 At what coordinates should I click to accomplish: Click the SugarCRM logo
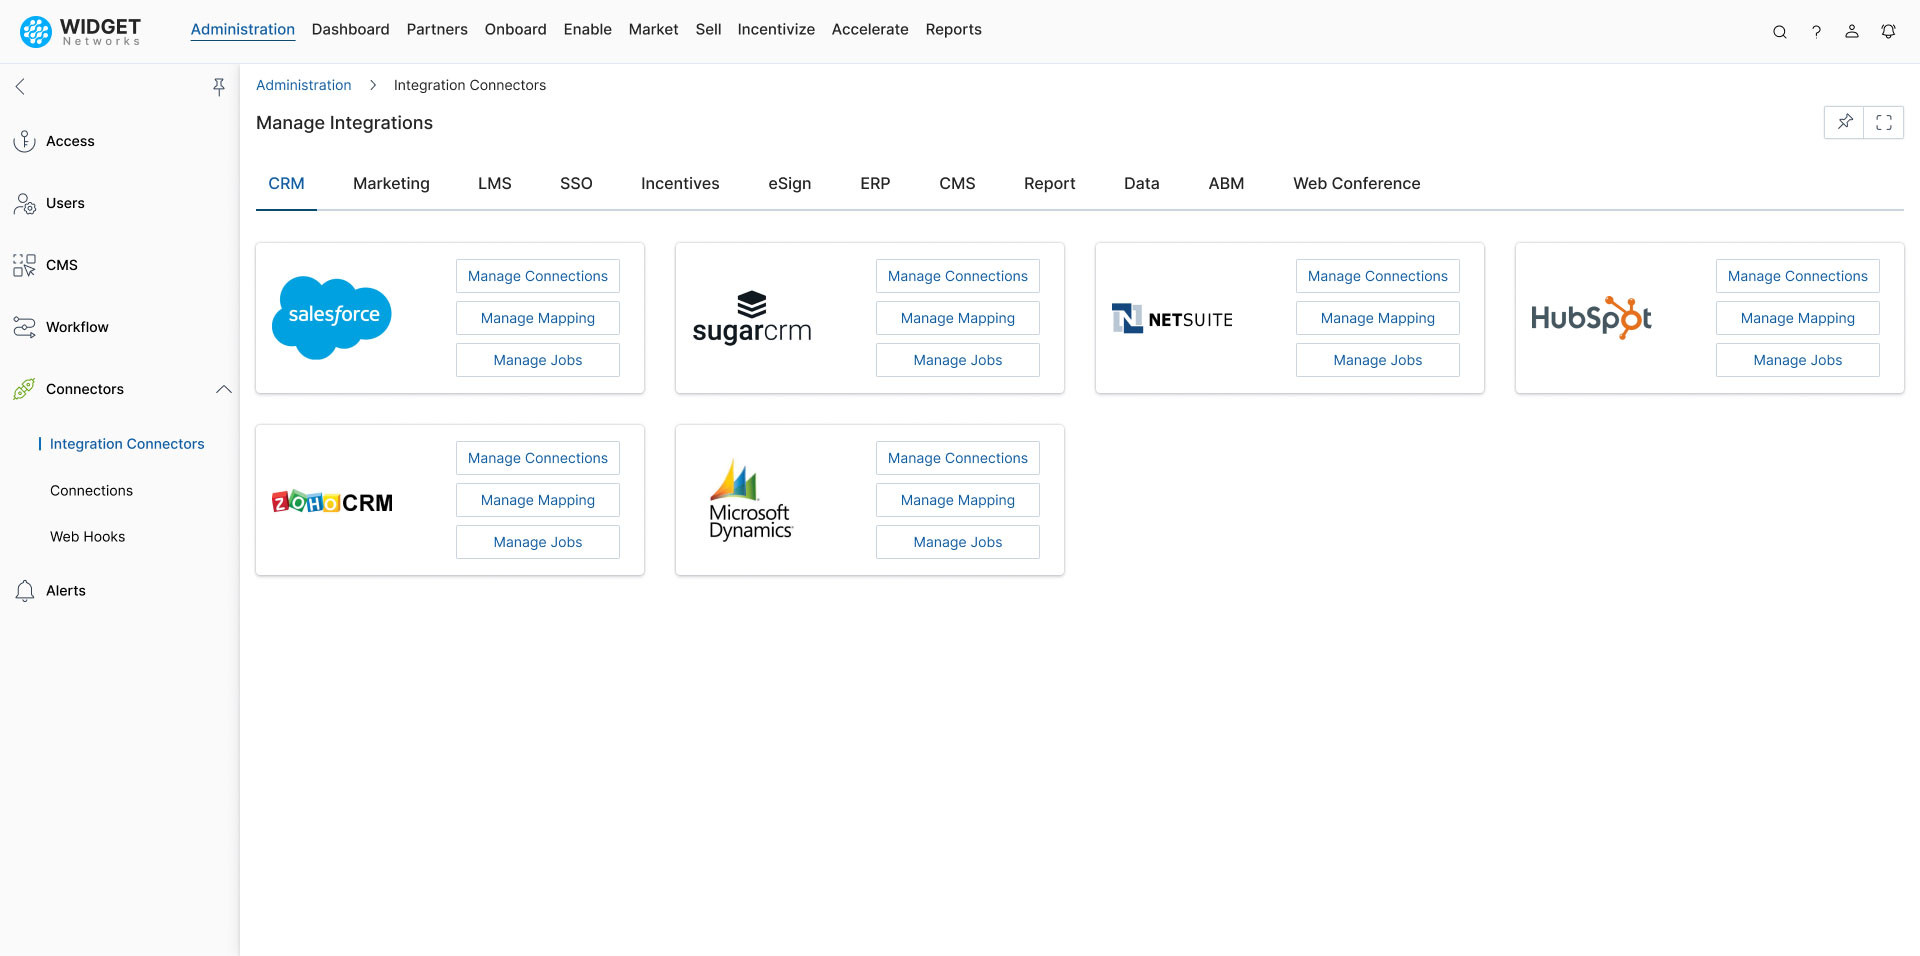tap(752, 318)
